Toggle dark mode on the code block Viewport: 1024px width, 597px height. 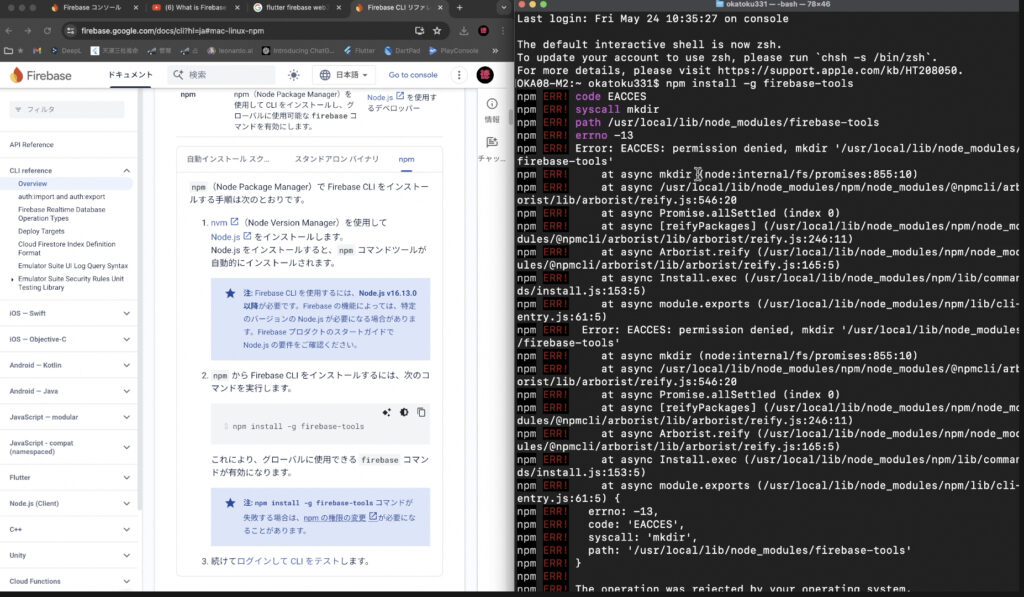[404, 412]
